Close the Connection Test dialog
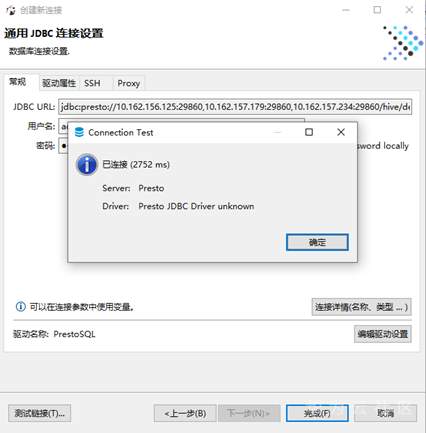 [x=341, y=132]
